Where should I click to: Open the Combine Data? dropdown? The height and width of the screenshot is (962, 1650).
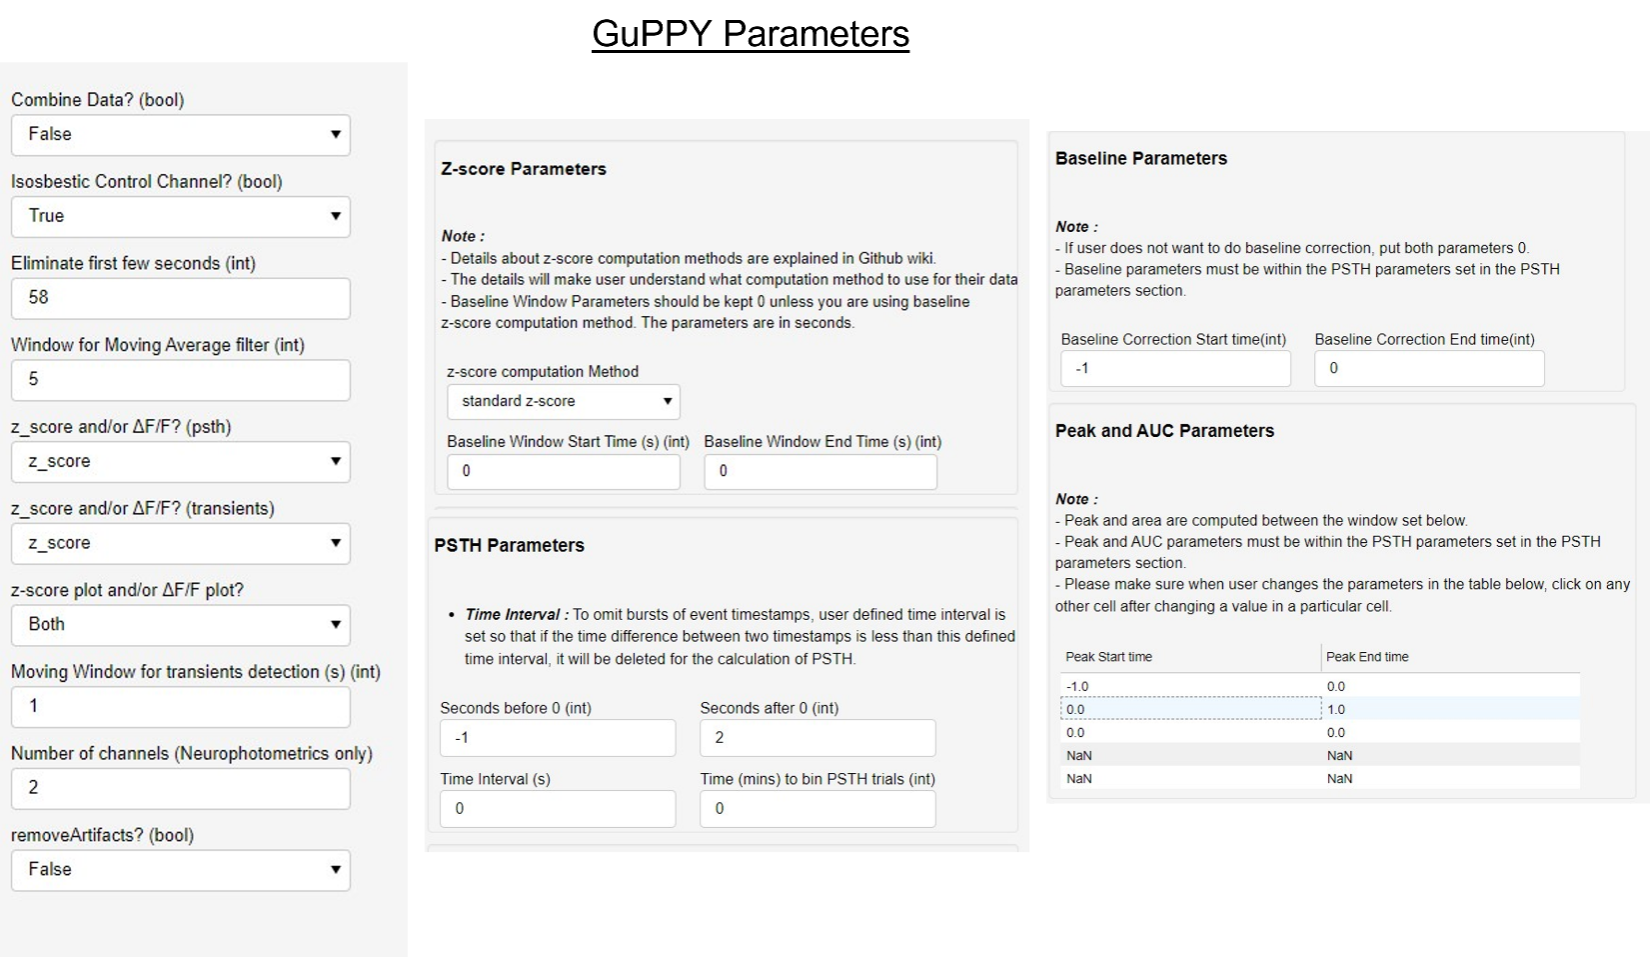pyautogui.click(x=181, y=135)
